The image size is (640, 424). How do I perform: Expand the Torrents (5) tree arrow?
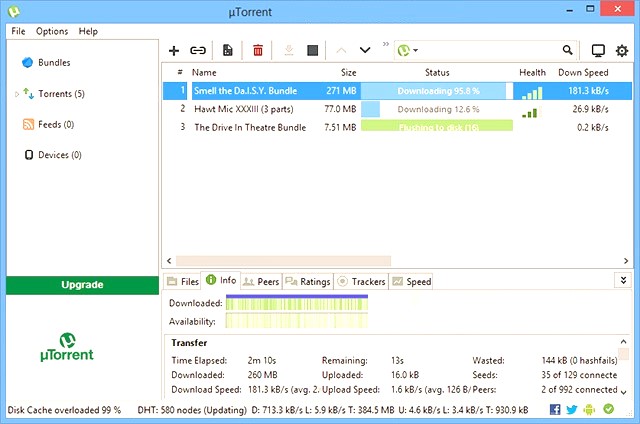(x=17, y=94)
